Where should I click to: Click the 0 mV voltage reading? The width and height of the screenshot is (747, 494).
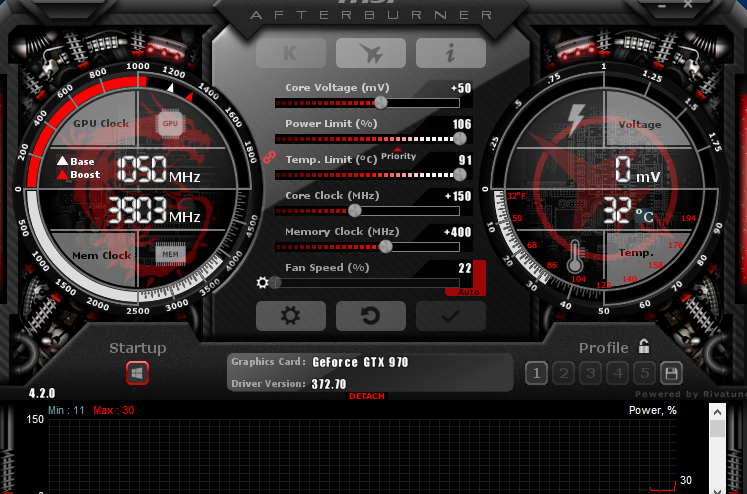click(x=637, y=170)
